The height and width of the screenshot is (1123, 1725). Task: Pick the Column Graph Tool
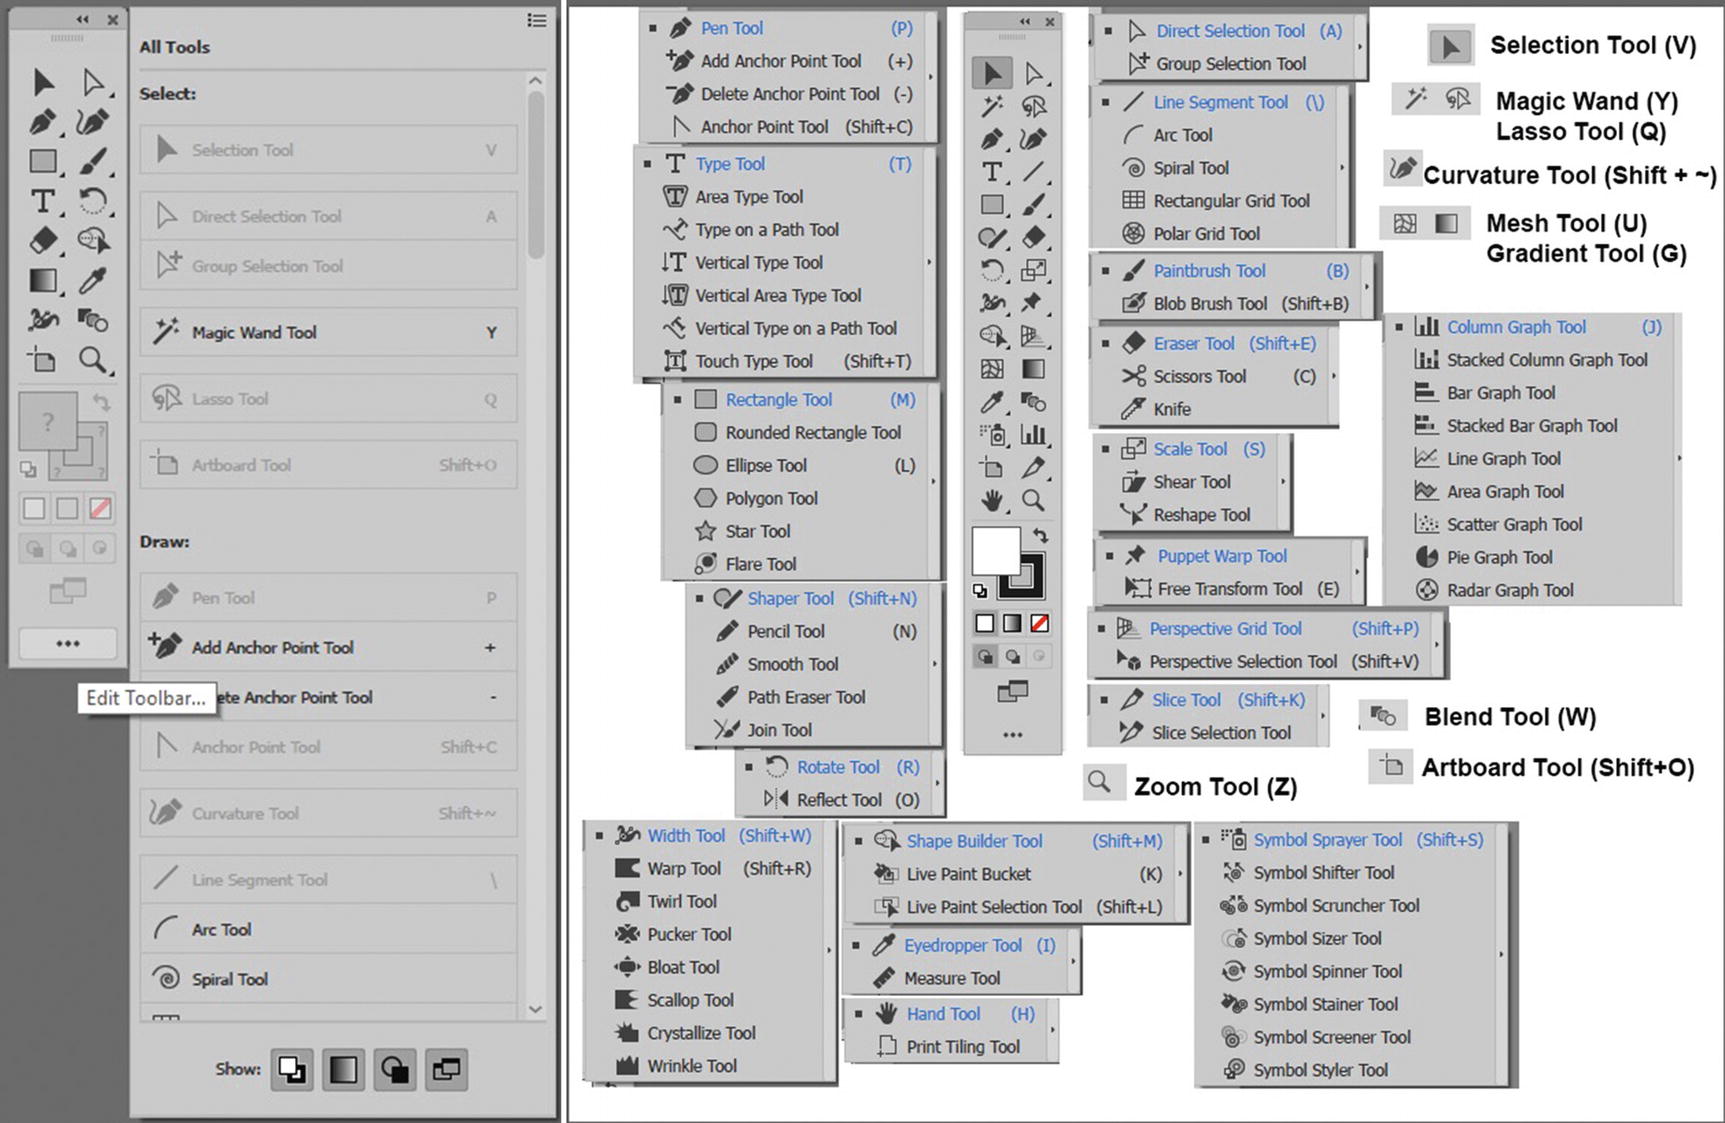(1516, 327)
